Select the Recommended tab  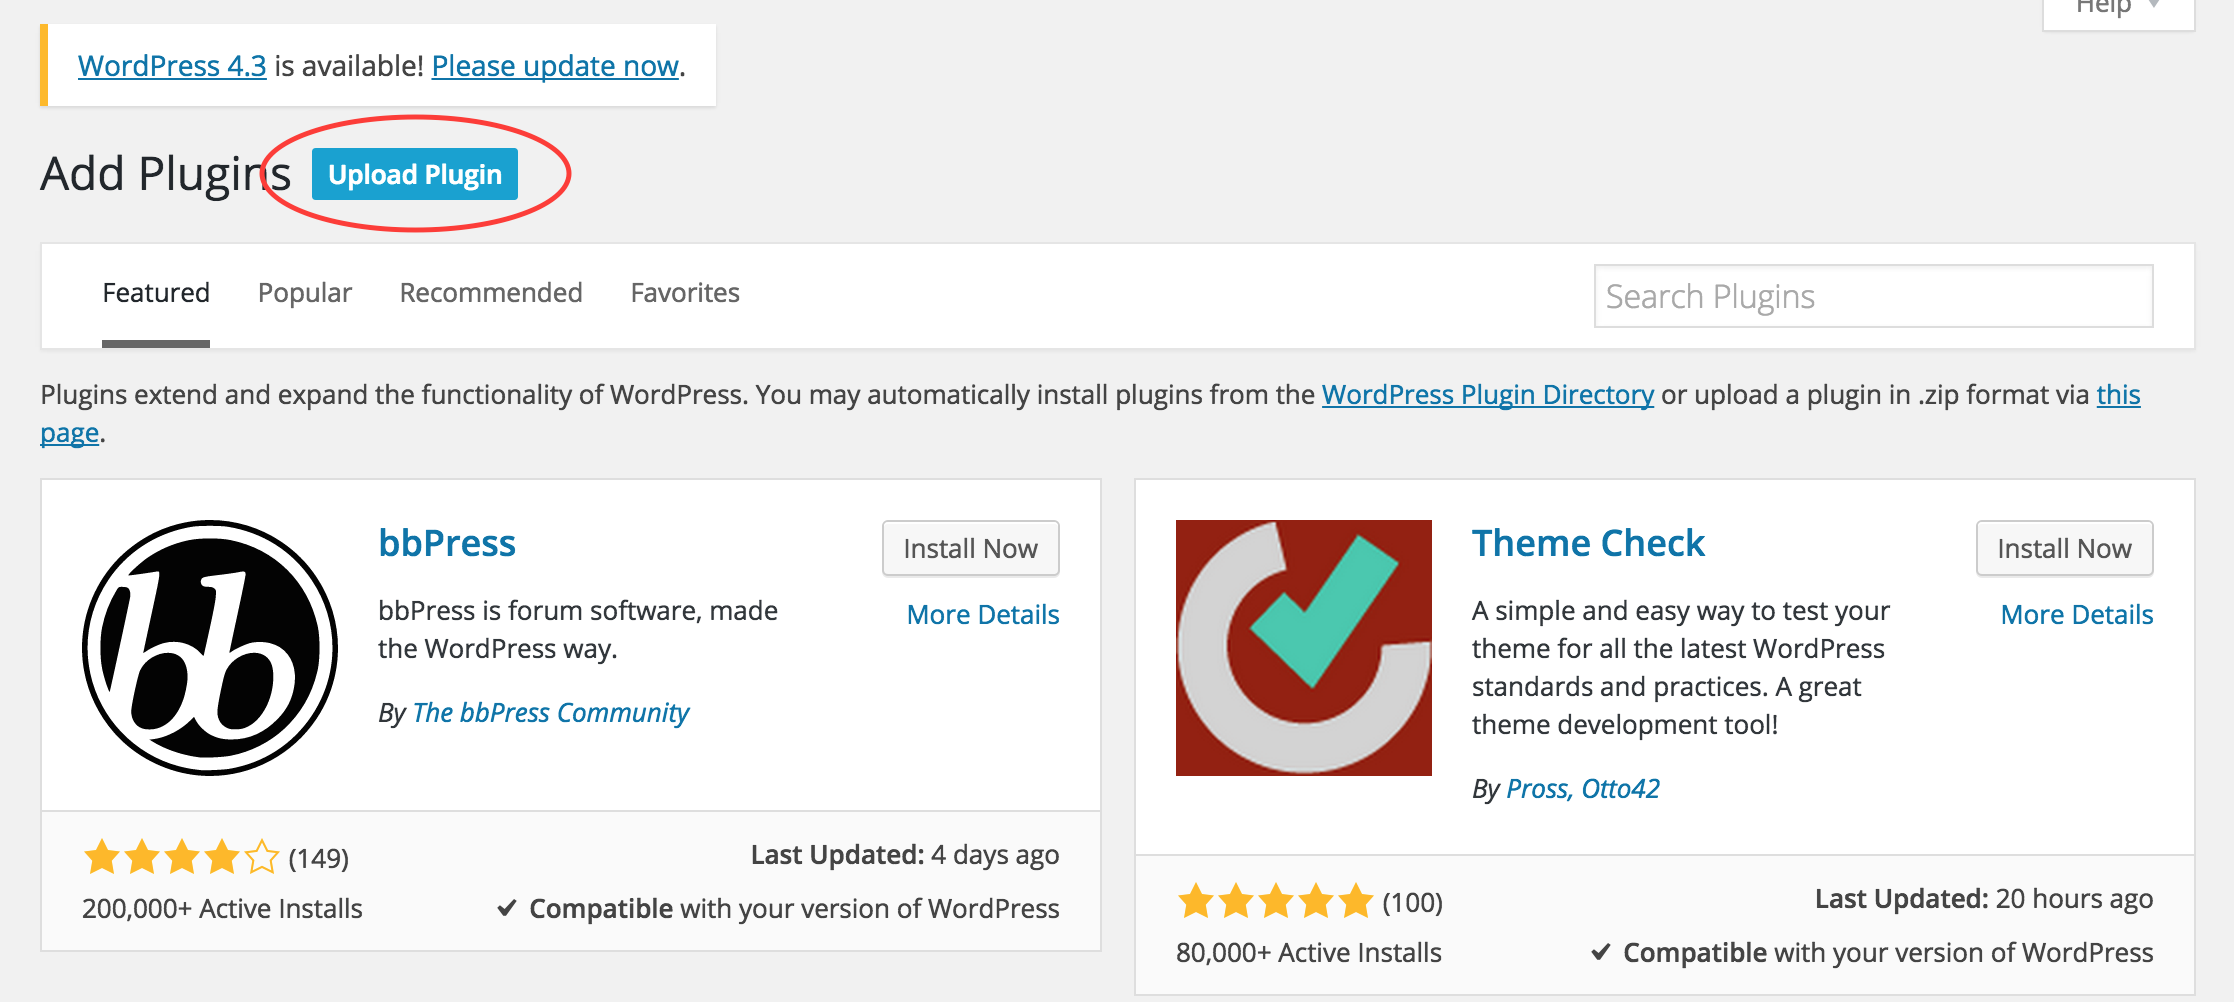[x=491, y=293]
